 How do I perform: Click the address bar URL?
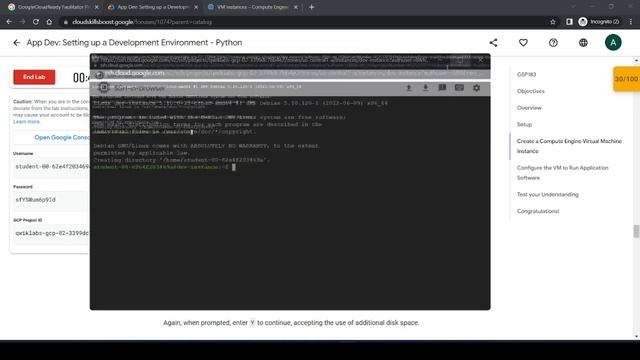coord(142,22)
